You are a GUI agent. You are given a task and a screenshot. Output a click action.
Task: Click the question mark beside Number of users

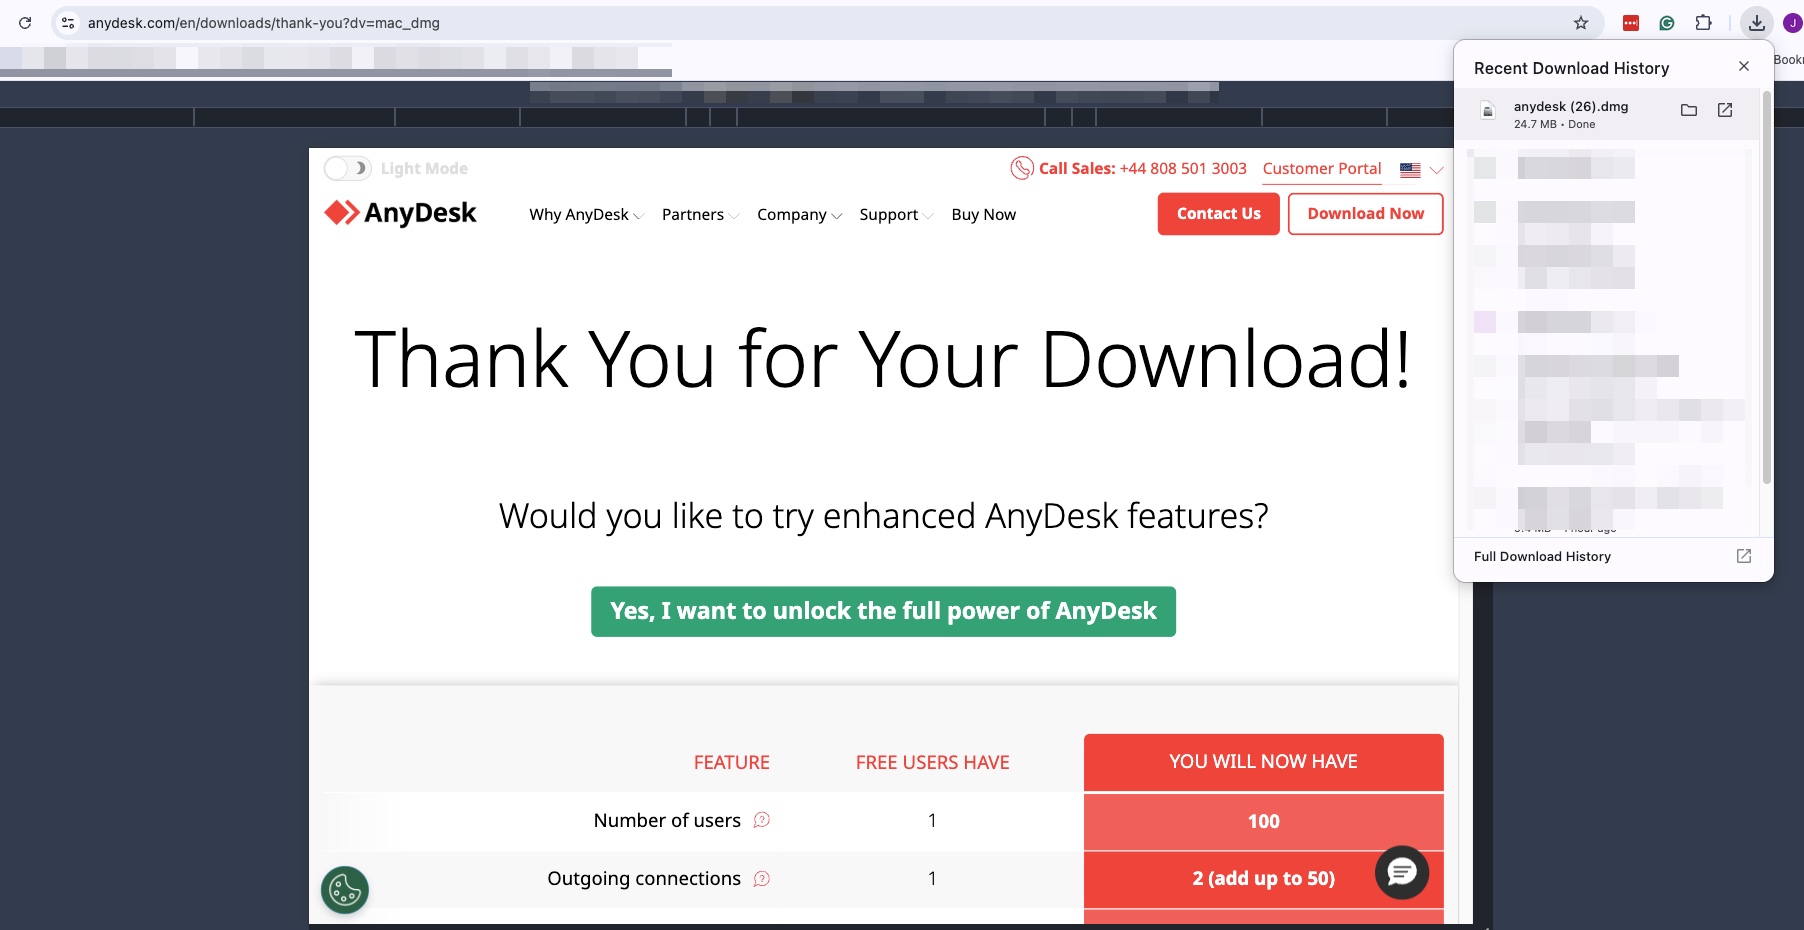[762, 820]
